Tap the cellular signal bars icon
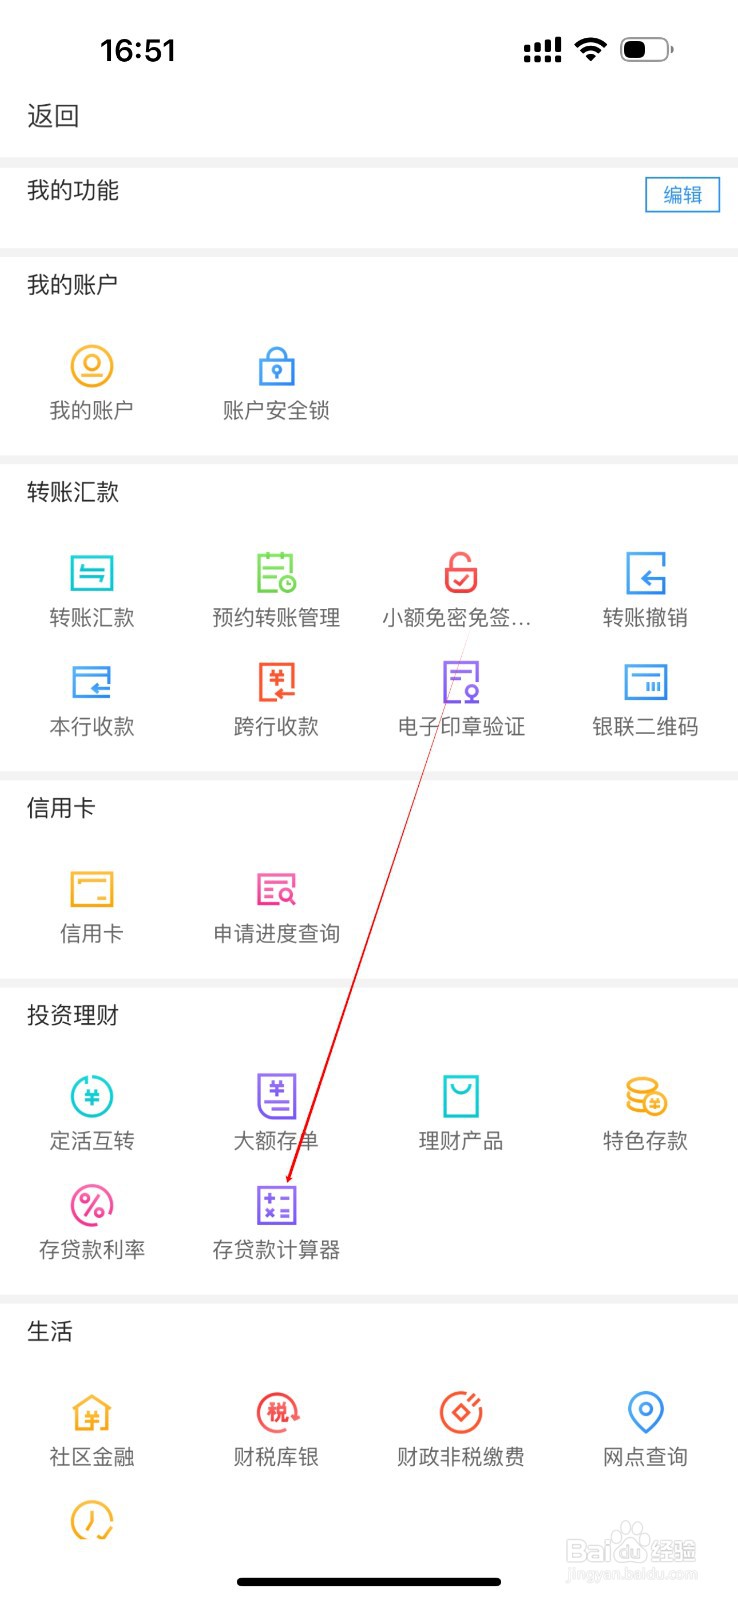Image resolution: width=738 pixels, height=1600 pixels. point(543,50)
